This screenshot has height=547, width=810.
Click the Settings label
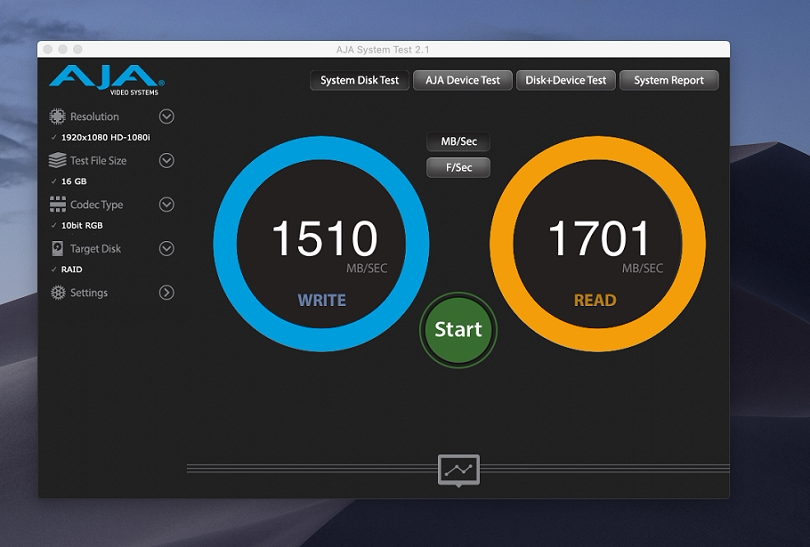tap(89, 293)
